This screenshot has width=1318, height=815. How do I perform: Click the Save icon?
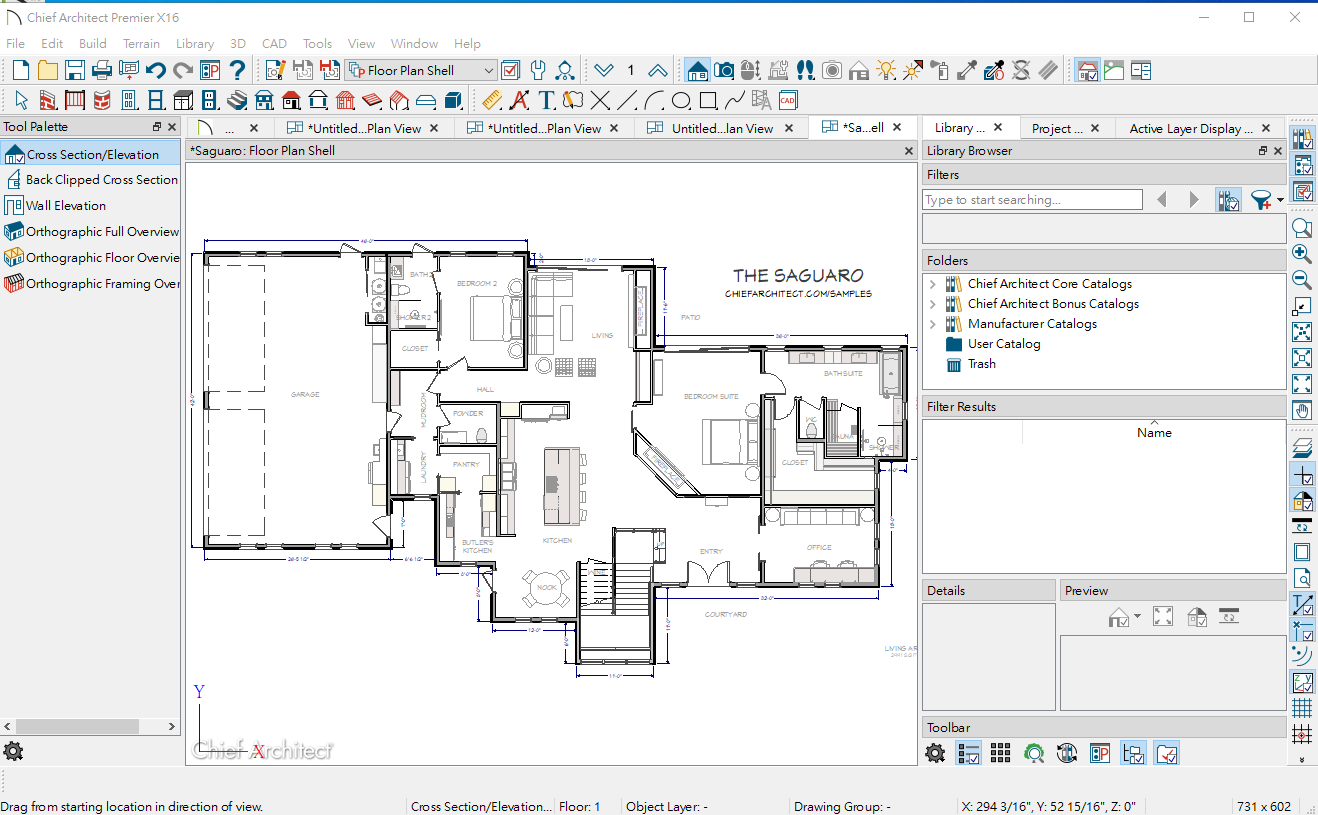(75, 70)
